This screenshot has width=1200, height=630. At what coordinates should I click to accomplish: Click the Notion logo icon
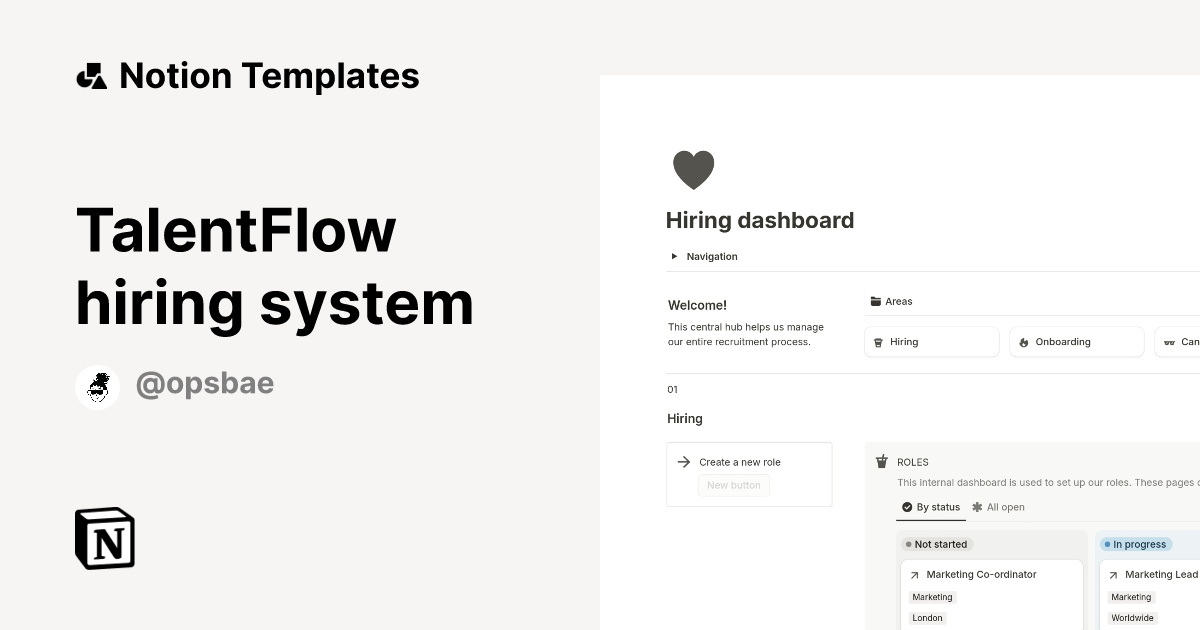(x=104, y=538)
